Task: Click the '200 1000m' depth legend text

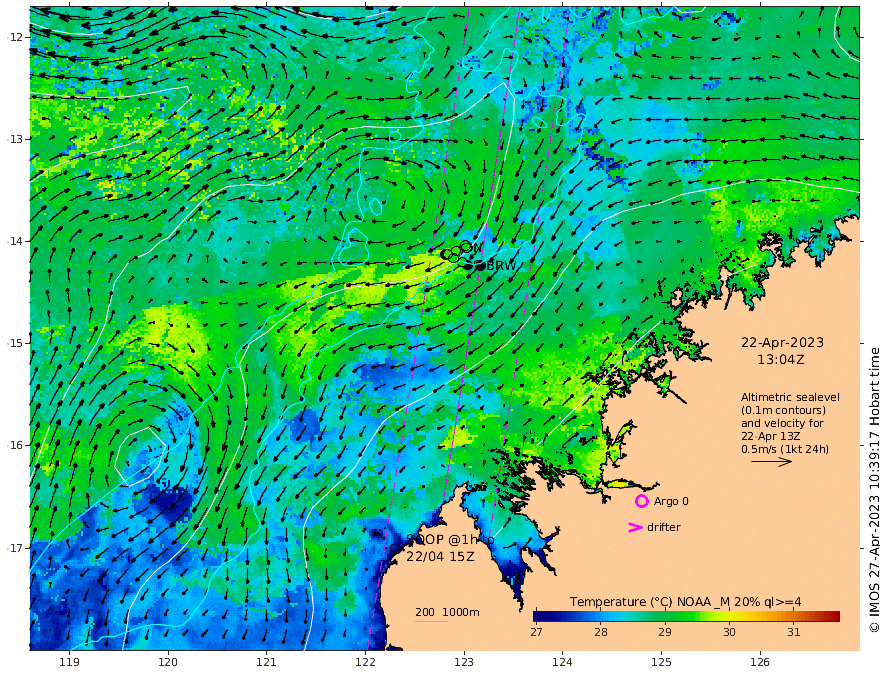Action: click(x=447, y=612)
